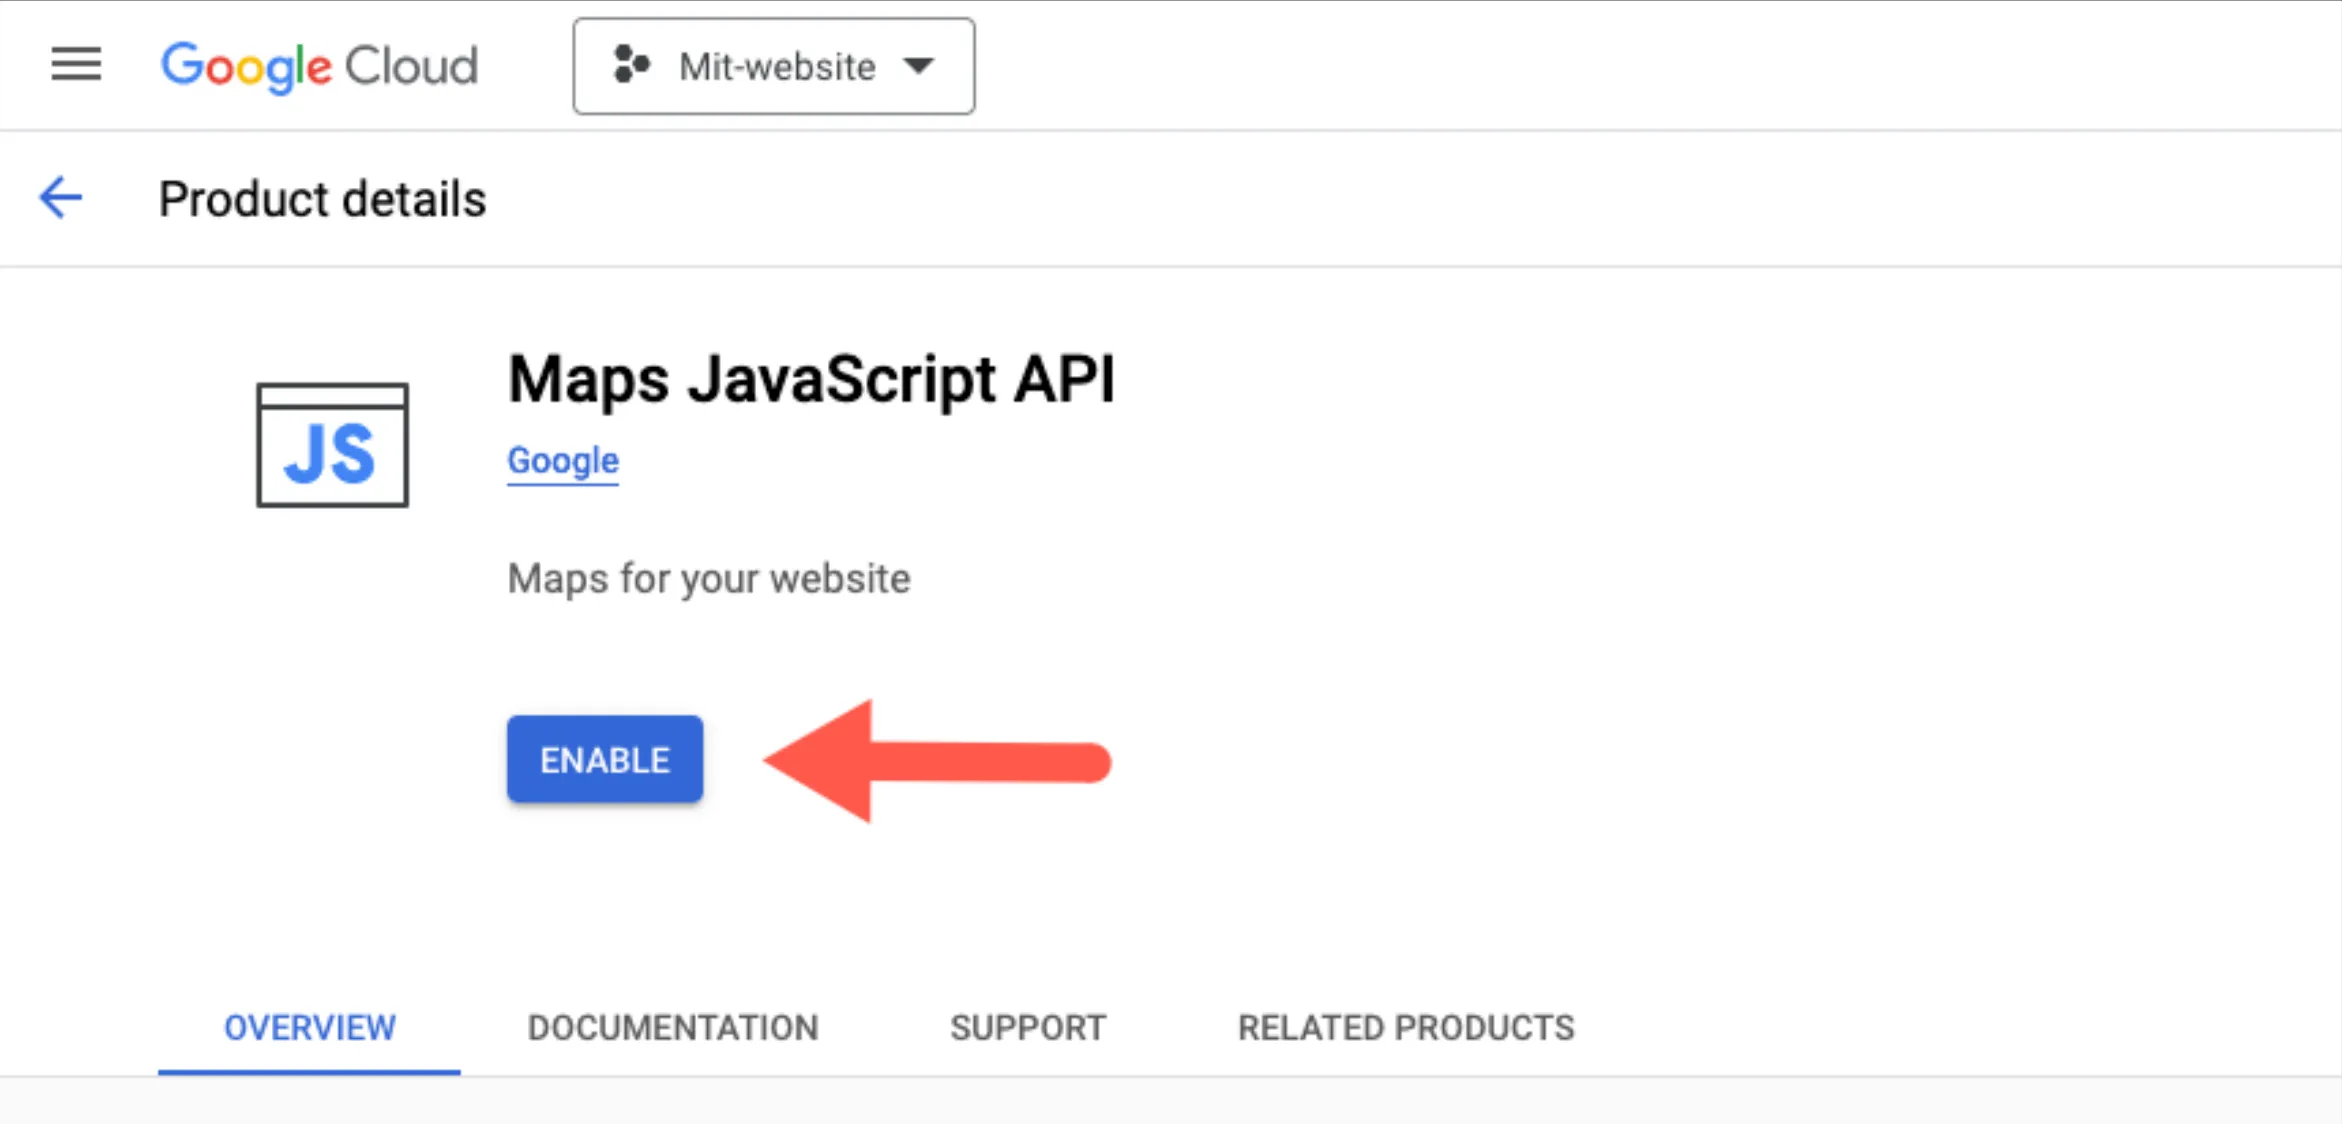2342x1124 pixels.
Task: Open the hamburger navigation menu
Action: pos(76,64)
